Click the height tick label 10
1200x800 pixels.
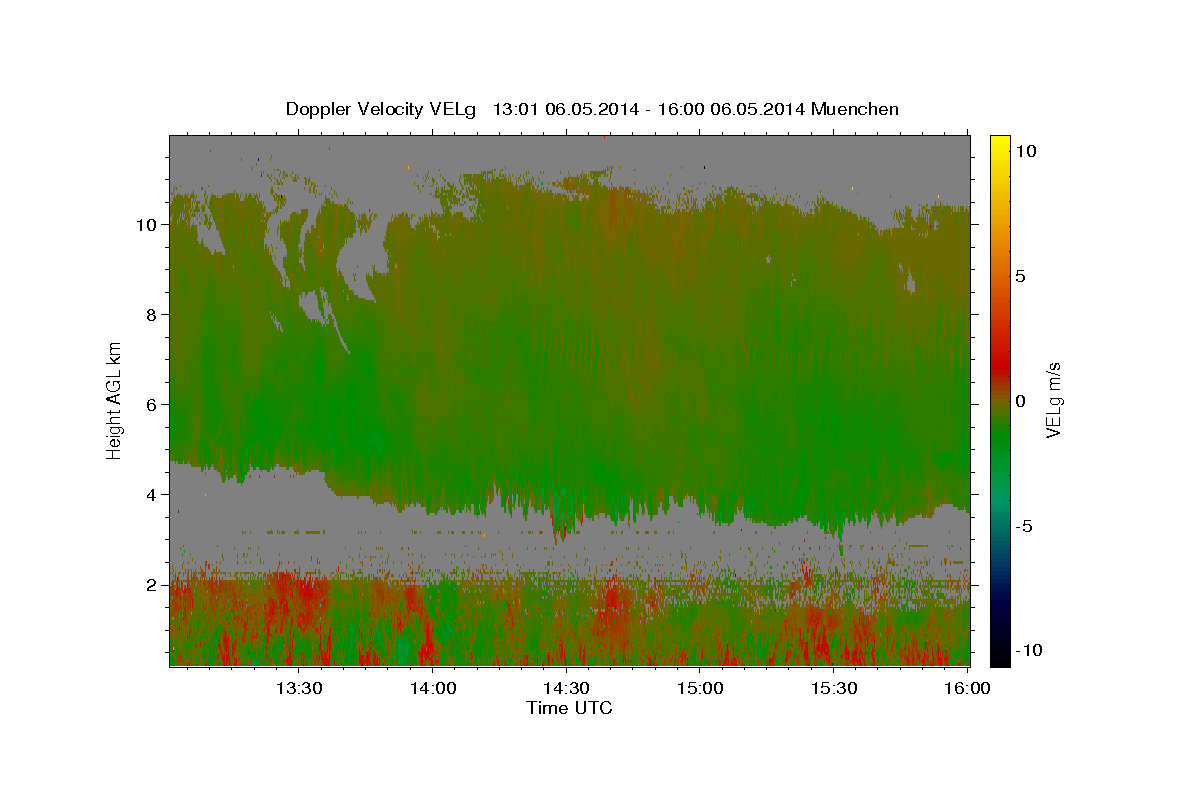point(146,225)
